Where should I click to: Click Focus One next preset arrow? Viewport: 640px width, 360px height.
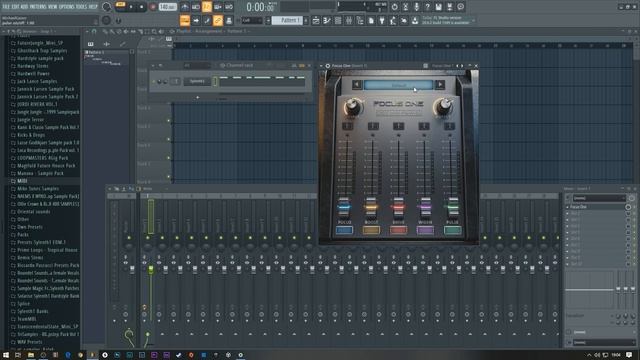pos(440,84)
